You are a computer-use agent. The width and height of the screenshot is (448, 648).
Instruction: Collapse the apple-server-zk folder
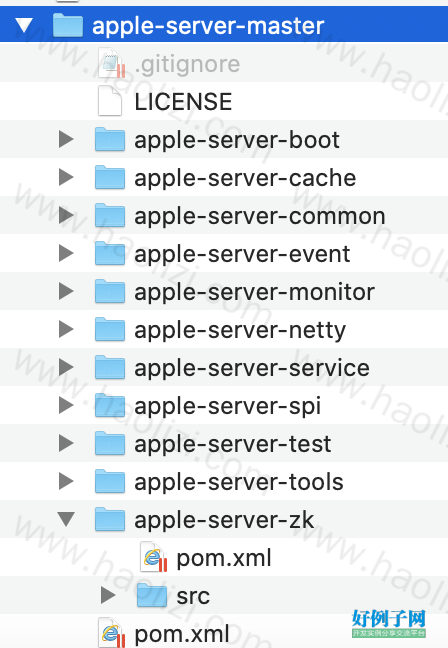[x=66, y=519]
